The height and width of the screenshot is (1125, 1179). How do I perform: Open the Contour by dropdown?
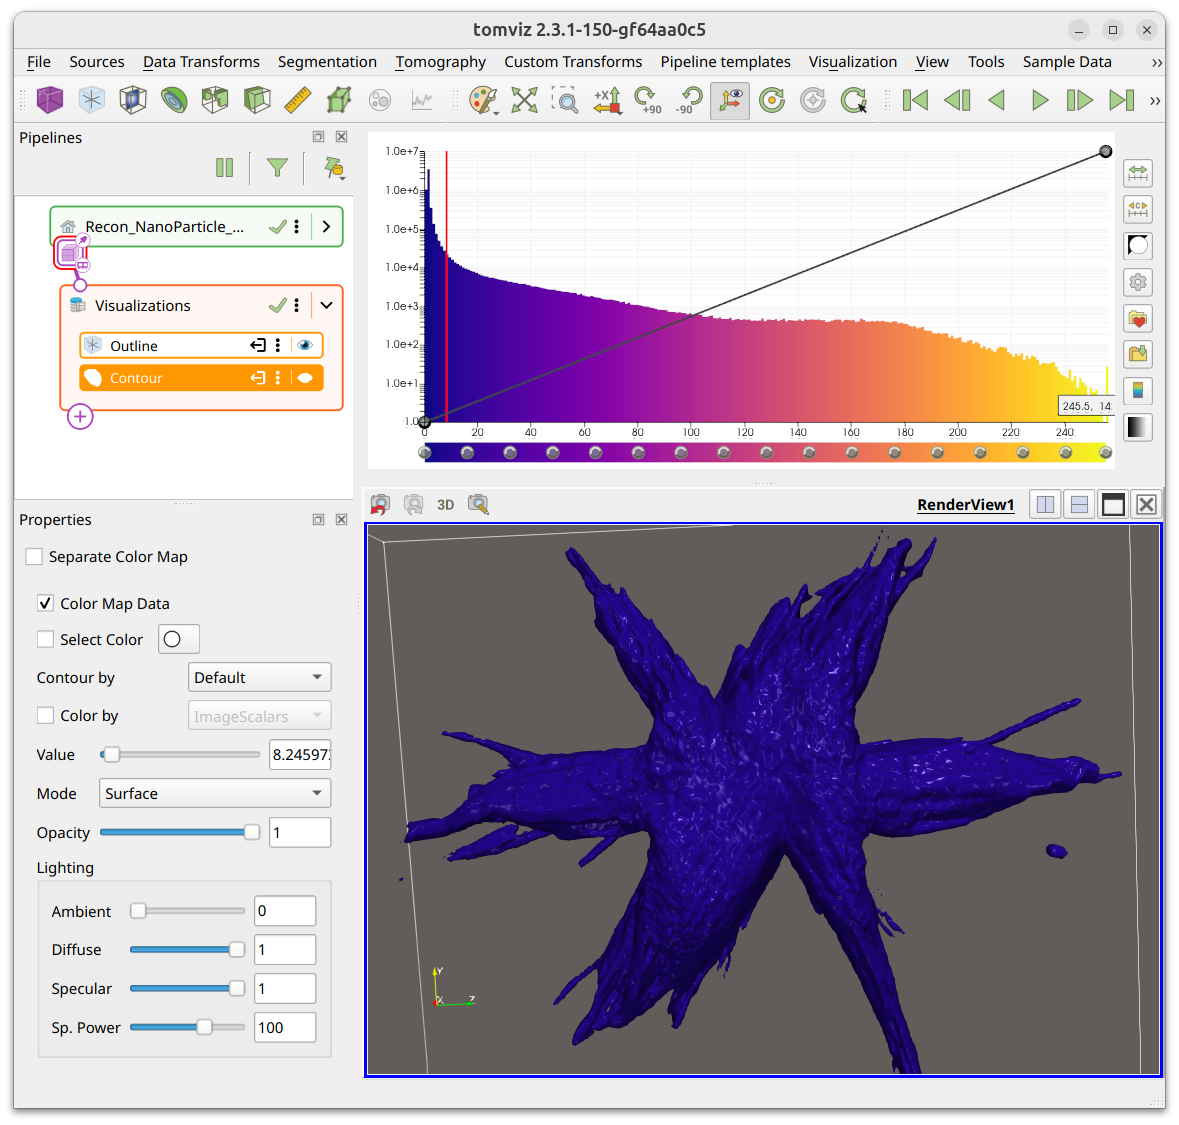point(259,678)
